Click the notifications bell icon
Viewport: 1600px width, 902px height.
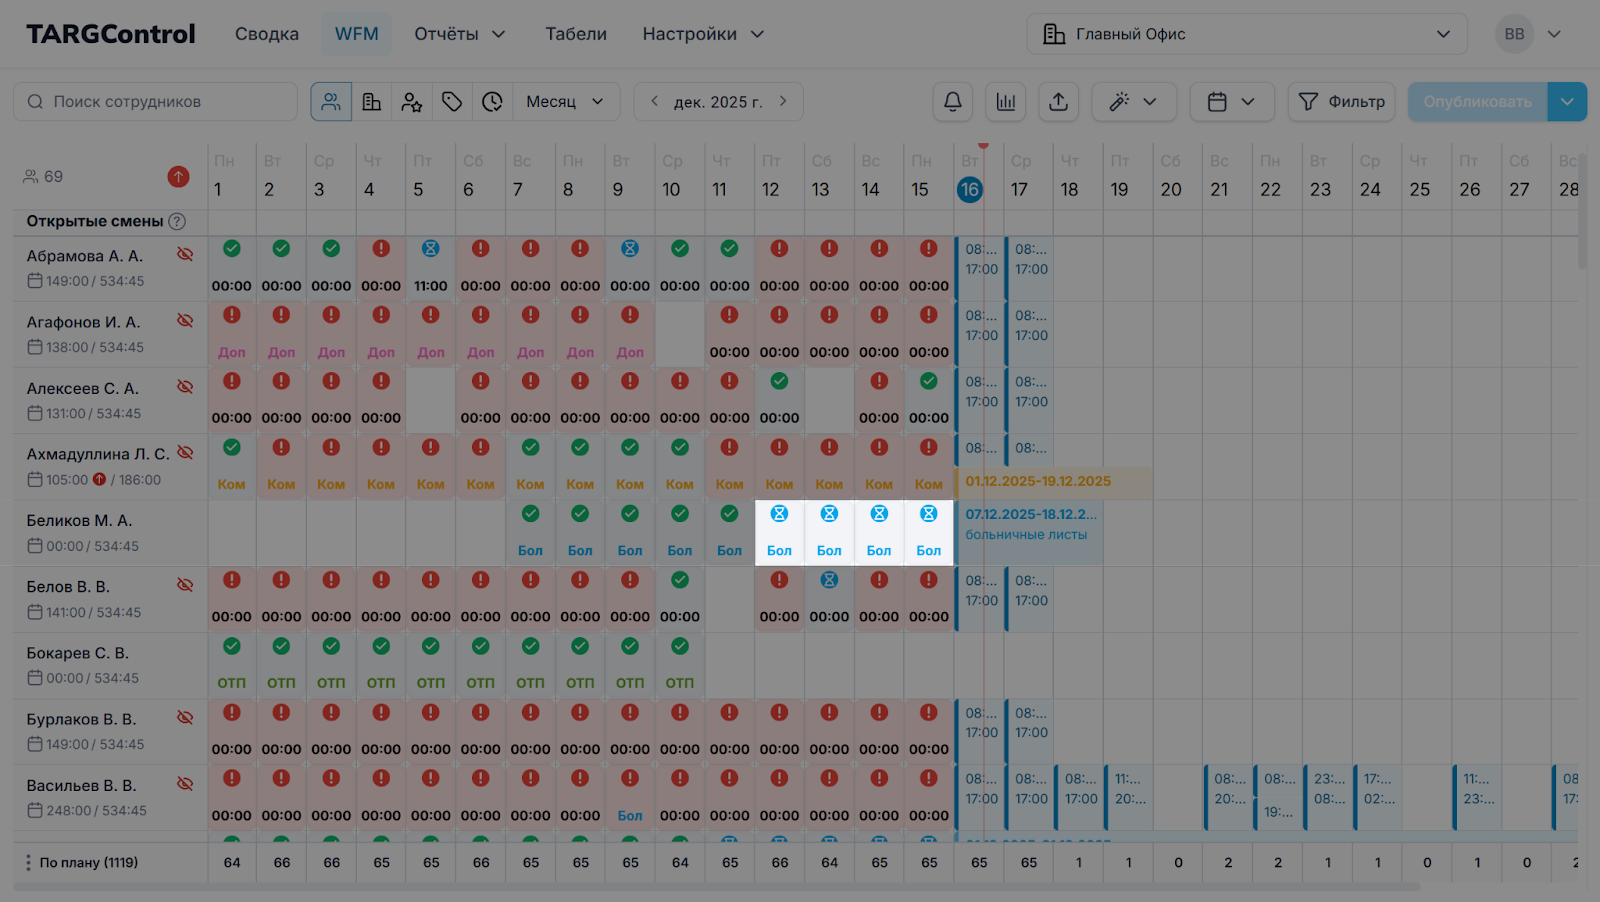click(953, 102)
